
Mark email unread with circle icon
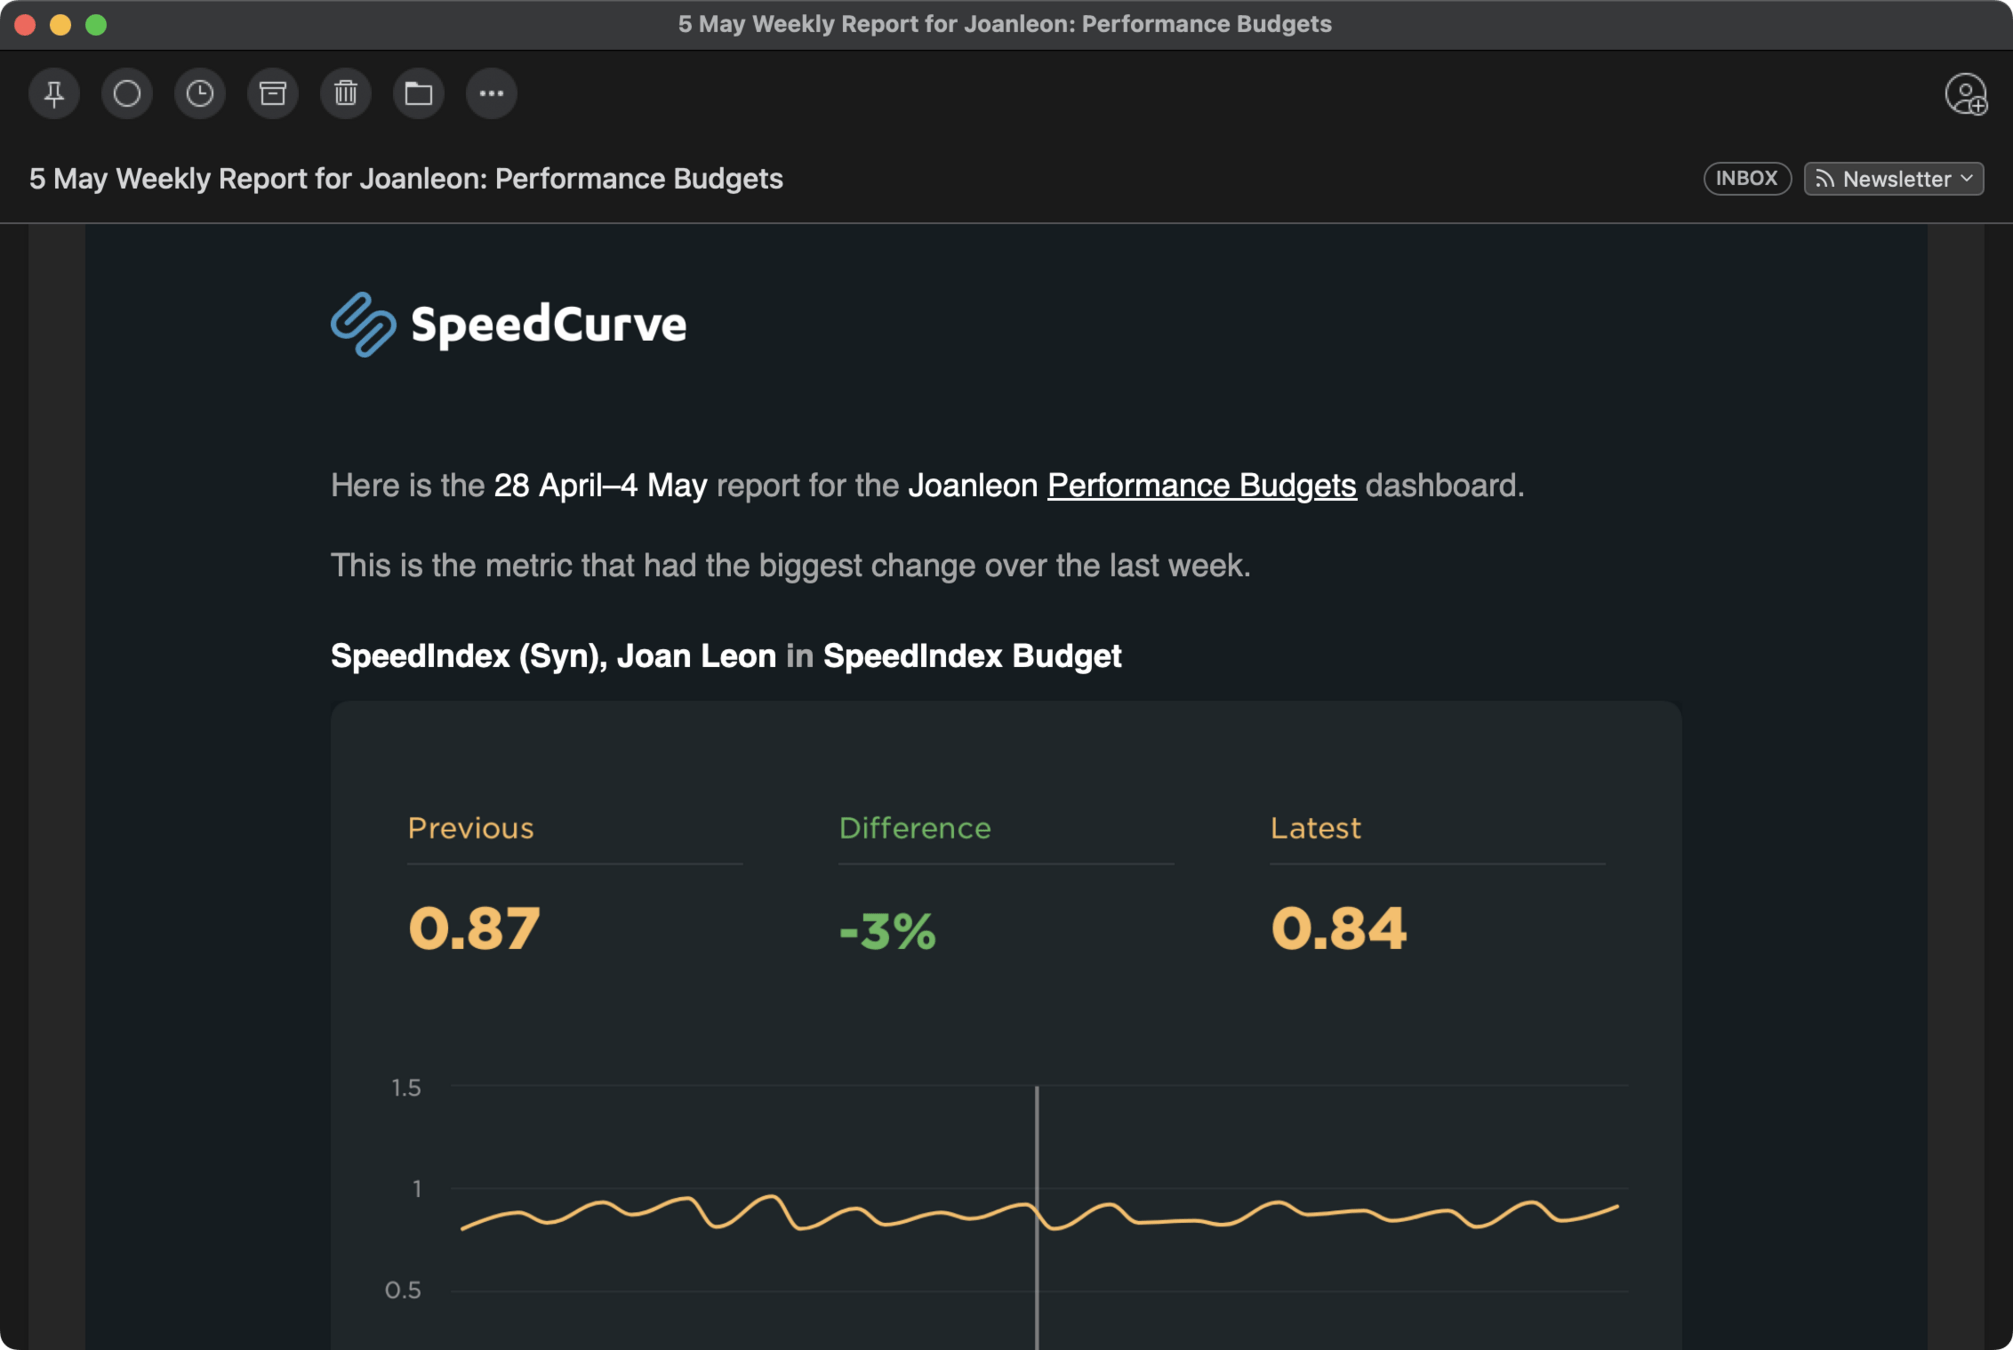click(x=127, y=93)
